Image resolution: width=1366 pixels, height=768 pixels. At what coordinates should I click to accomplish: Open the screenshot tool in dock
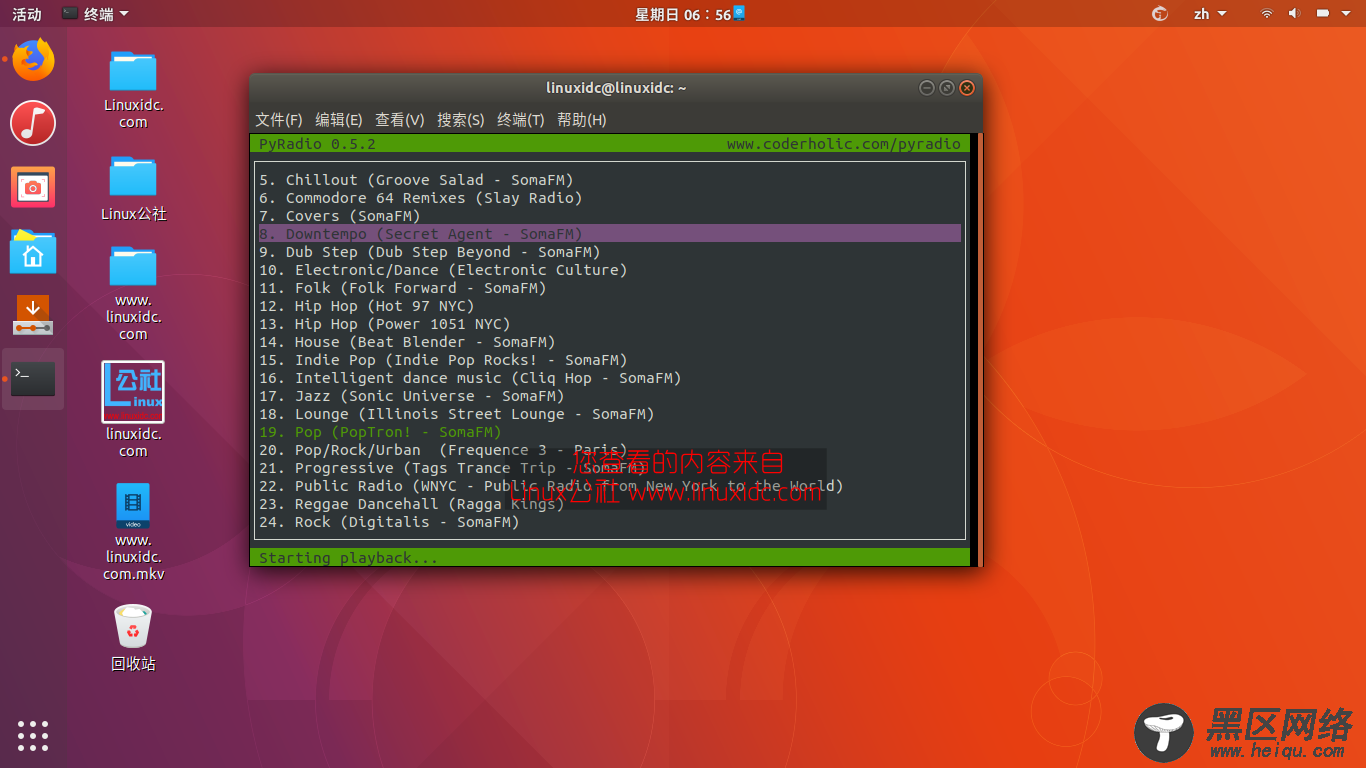(x=33, y=187)
